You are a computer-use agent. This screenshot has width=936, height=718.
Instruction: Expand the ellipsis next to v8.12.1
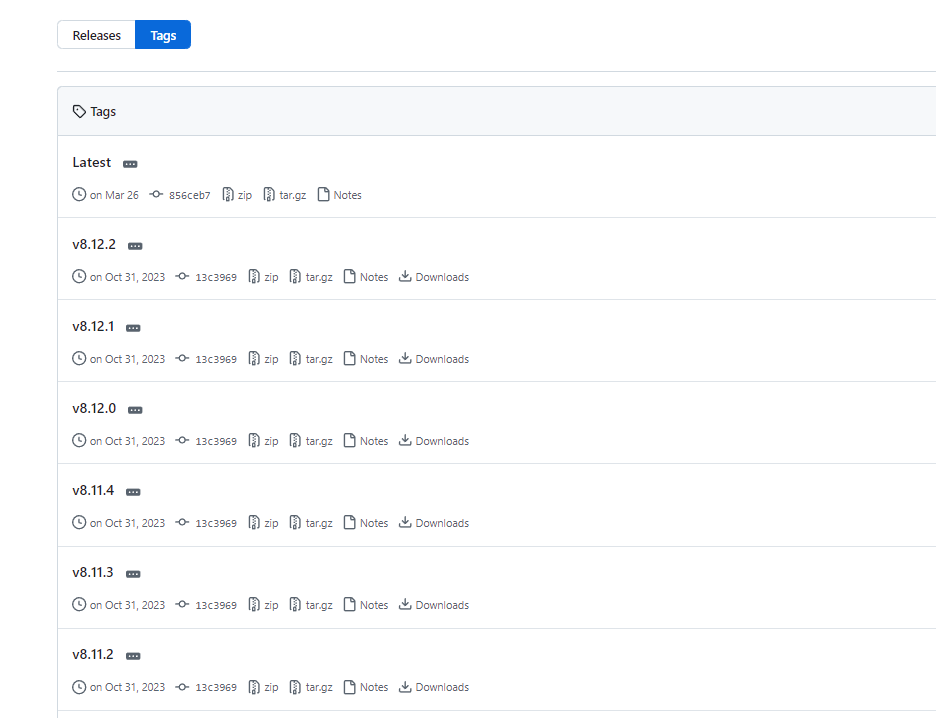tap(133, 328)
